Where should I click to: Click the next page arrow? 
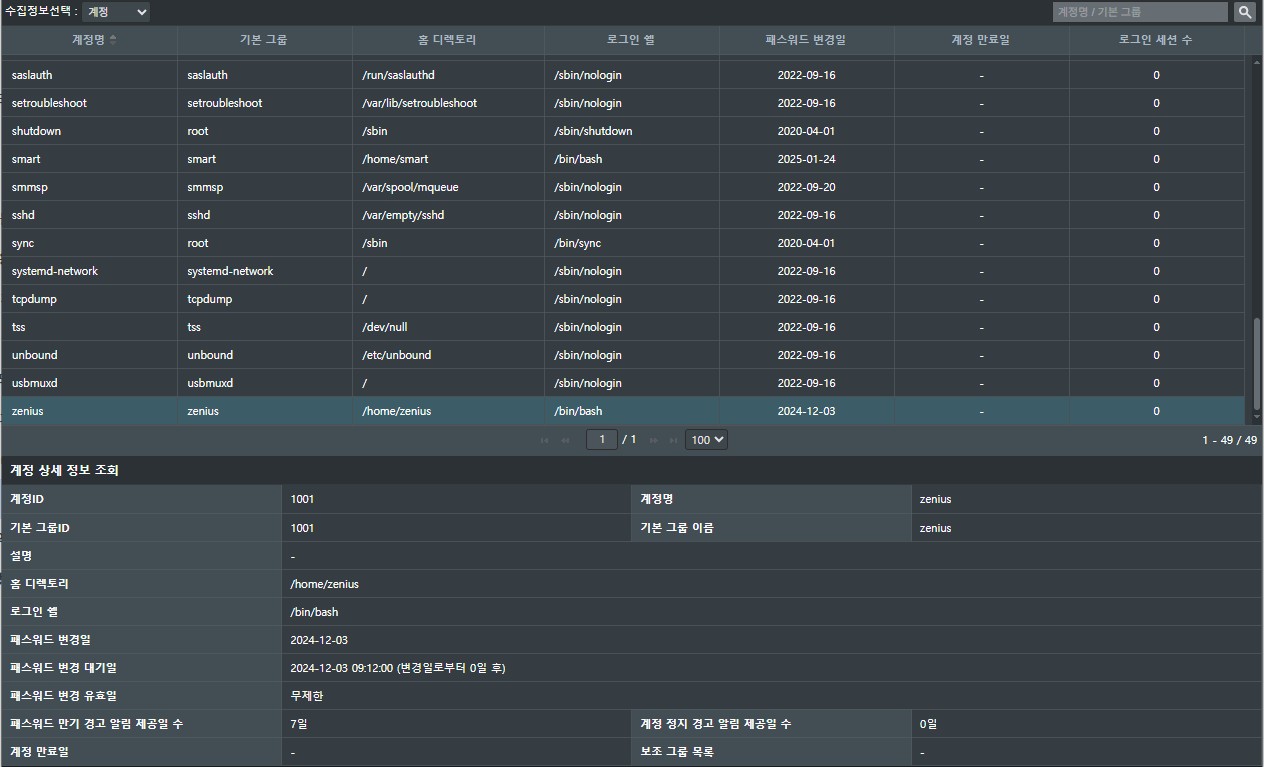click(654, 440)
